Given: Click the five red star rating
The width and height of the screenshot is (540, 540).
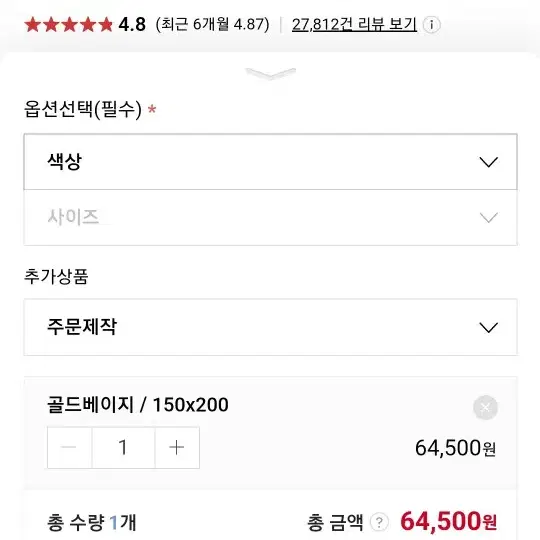Looking at the screenshot, I should (69, 25).
